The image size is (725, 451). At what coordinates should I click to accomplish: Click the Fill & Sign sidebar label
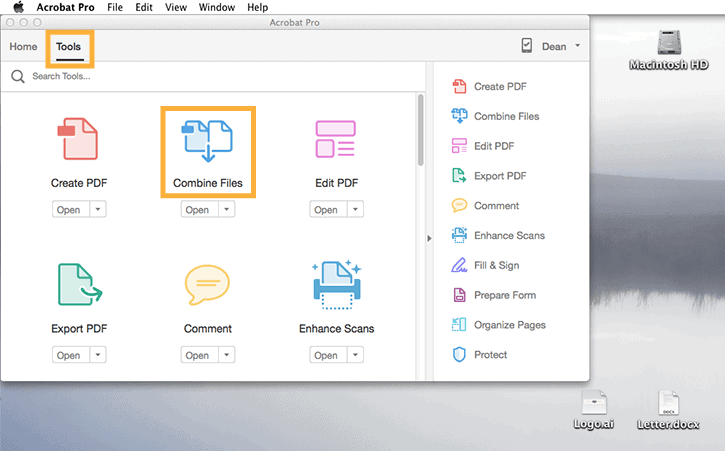pos(497,265)
